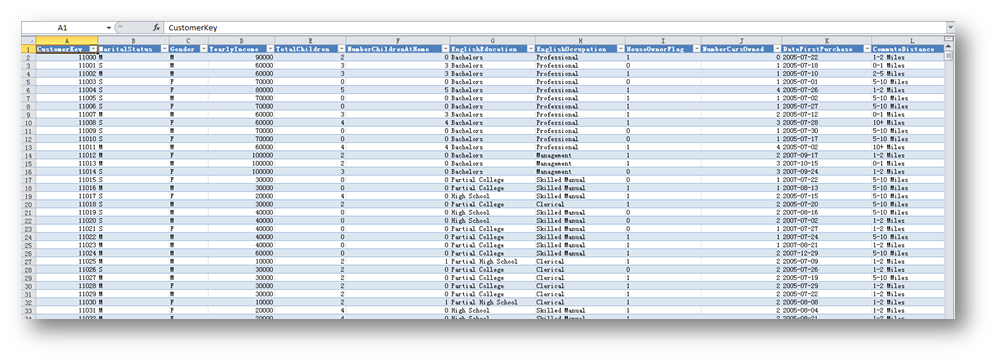997x361 pixels.
Task: Open the MaritalStatus filter arrow
Action: (x=165, y=48)
